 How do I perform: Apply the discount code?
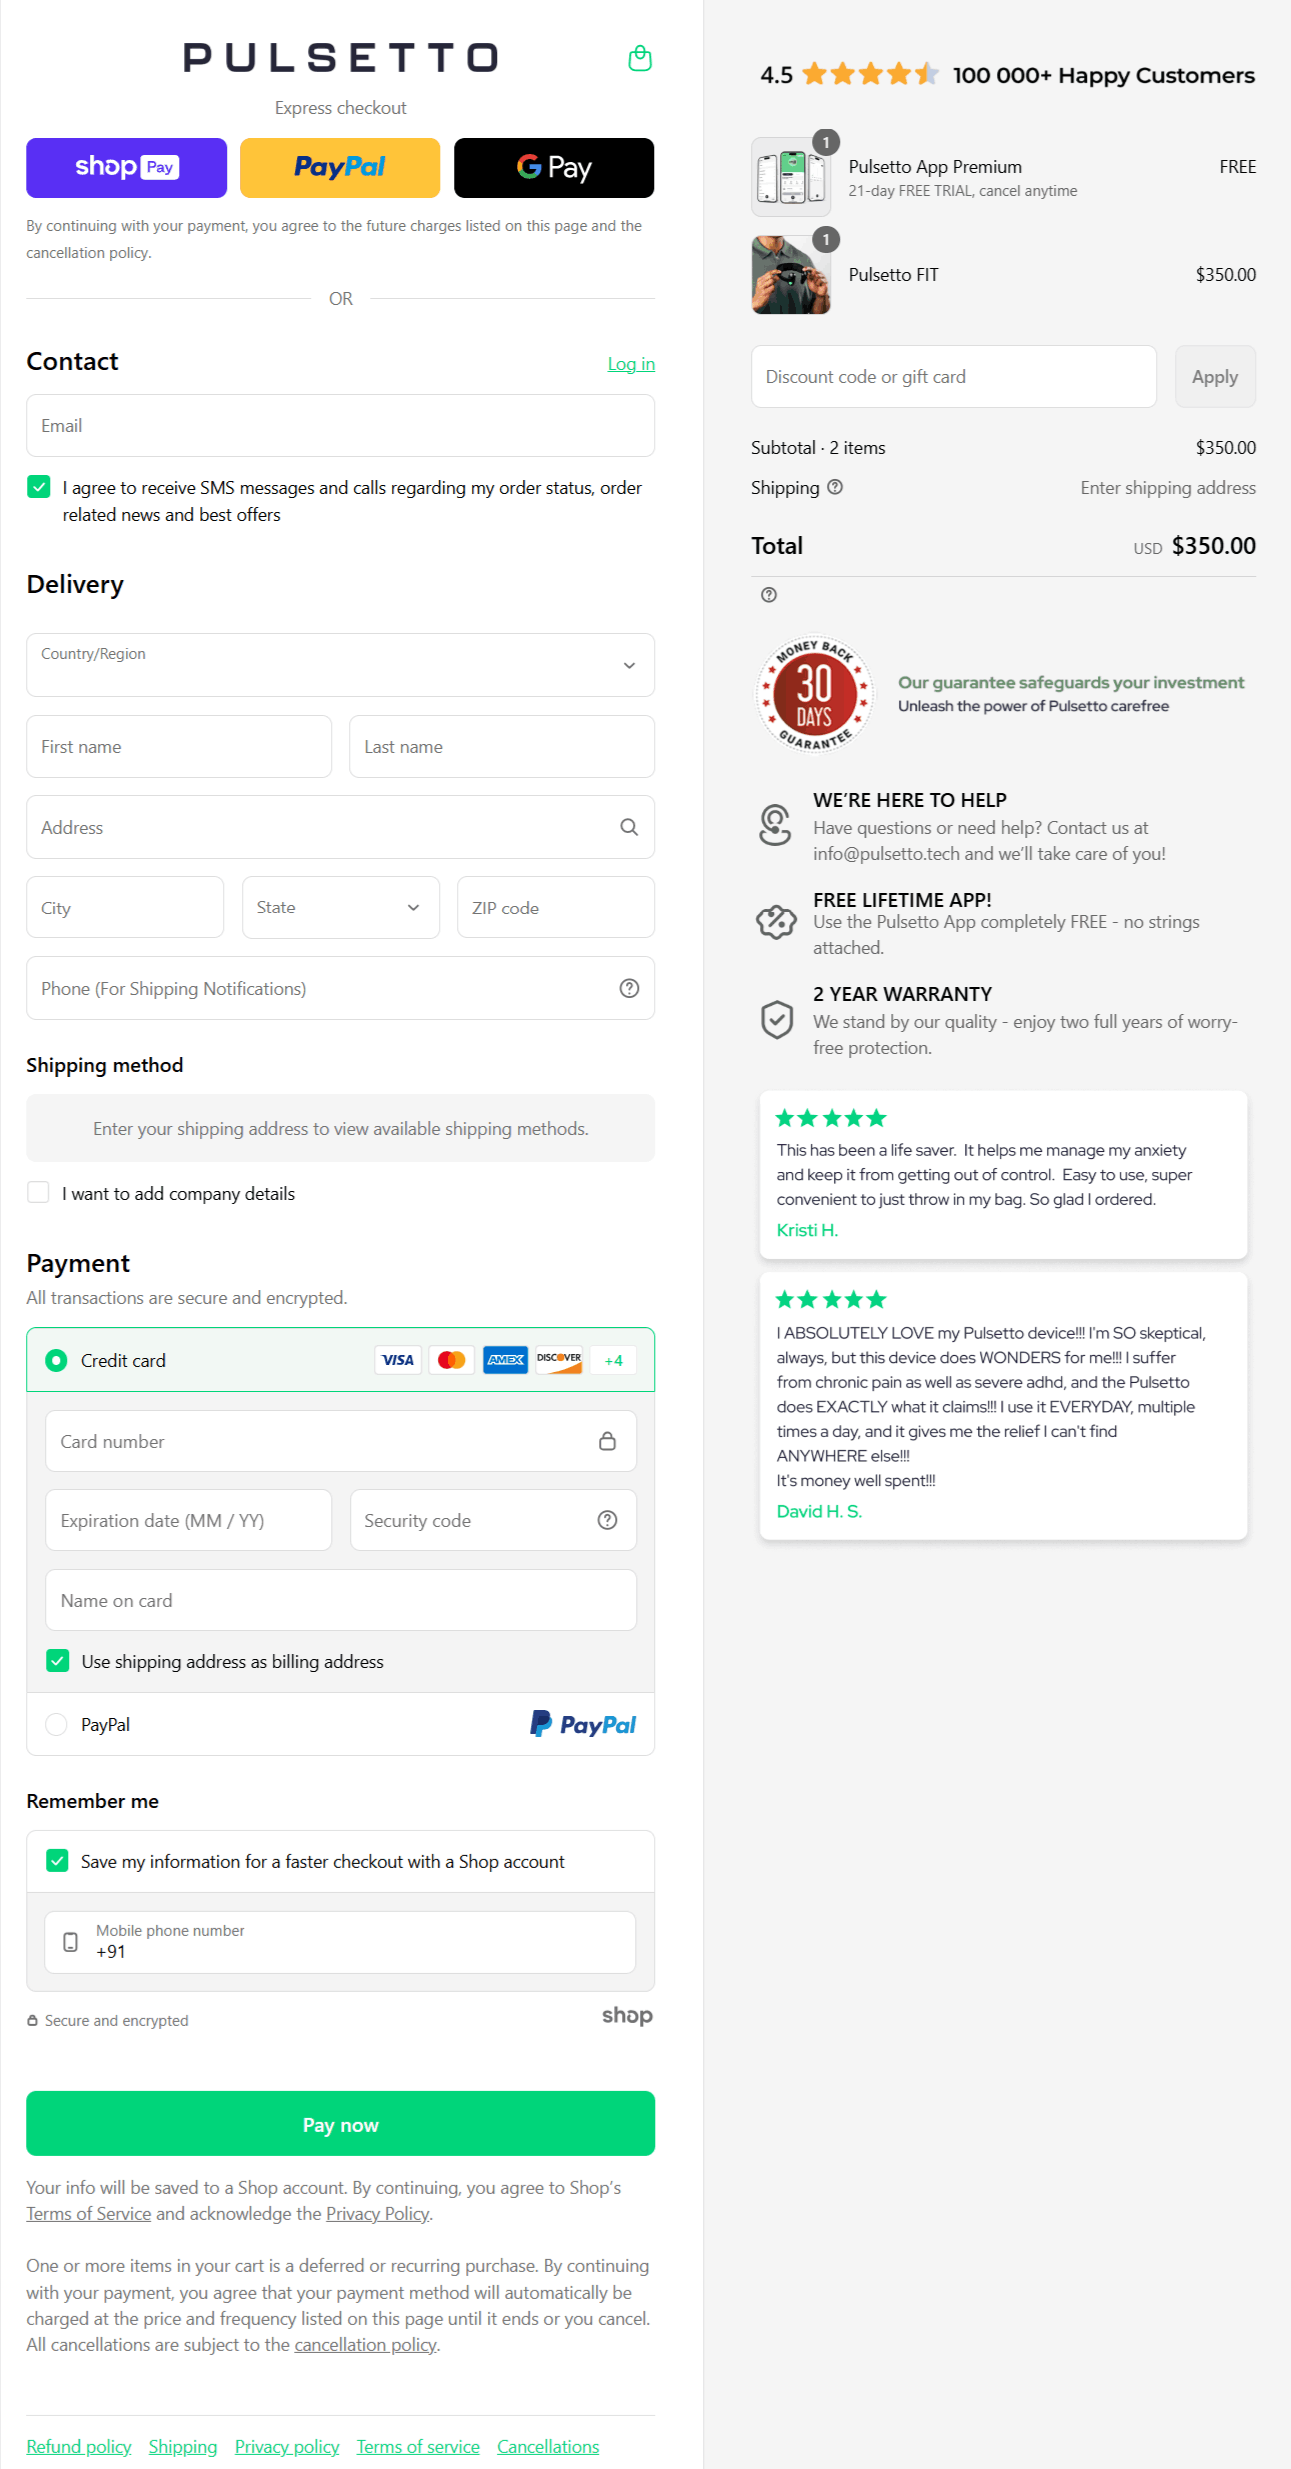[x=1214, y=376]
